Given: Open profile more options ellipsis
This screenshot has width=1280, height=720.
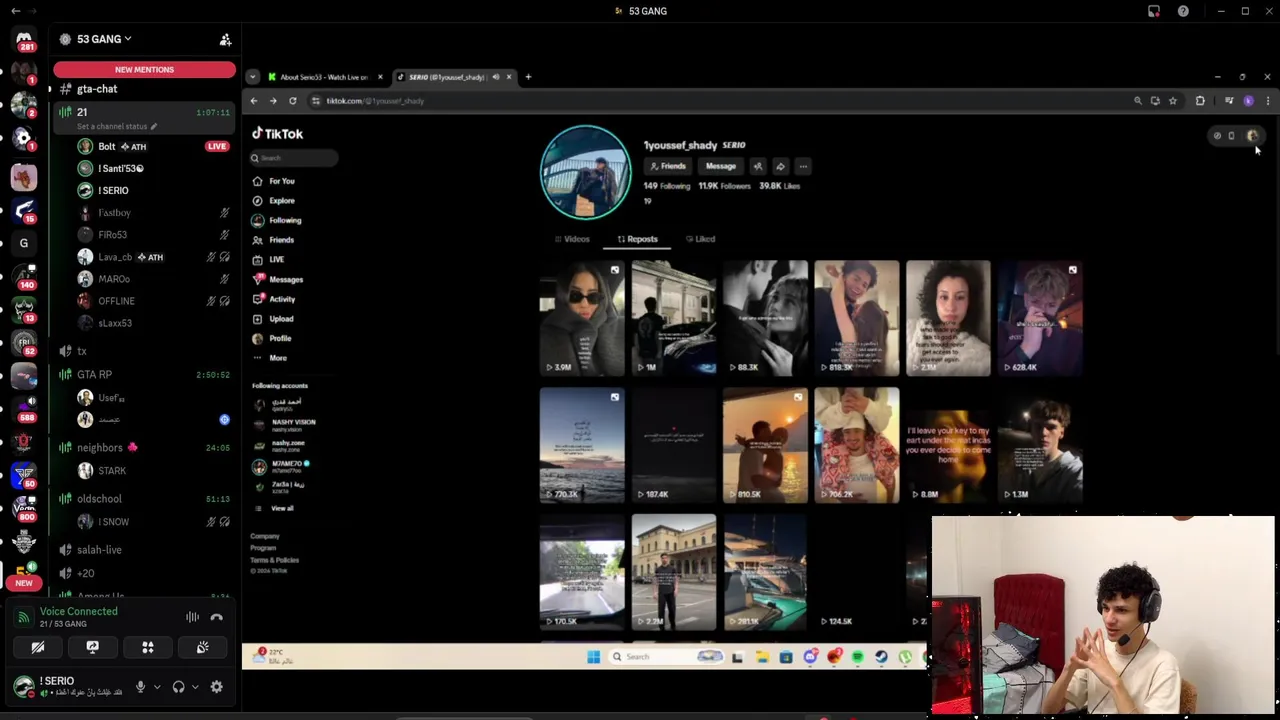Looking at the screenshot, I should 802,166.
